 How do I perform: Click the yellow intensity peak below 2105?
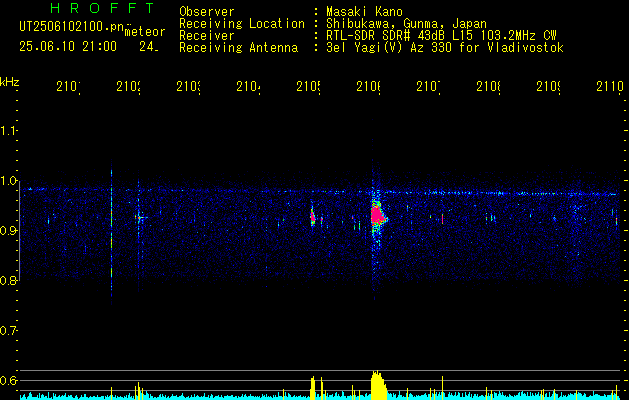(x=313, y=388)
